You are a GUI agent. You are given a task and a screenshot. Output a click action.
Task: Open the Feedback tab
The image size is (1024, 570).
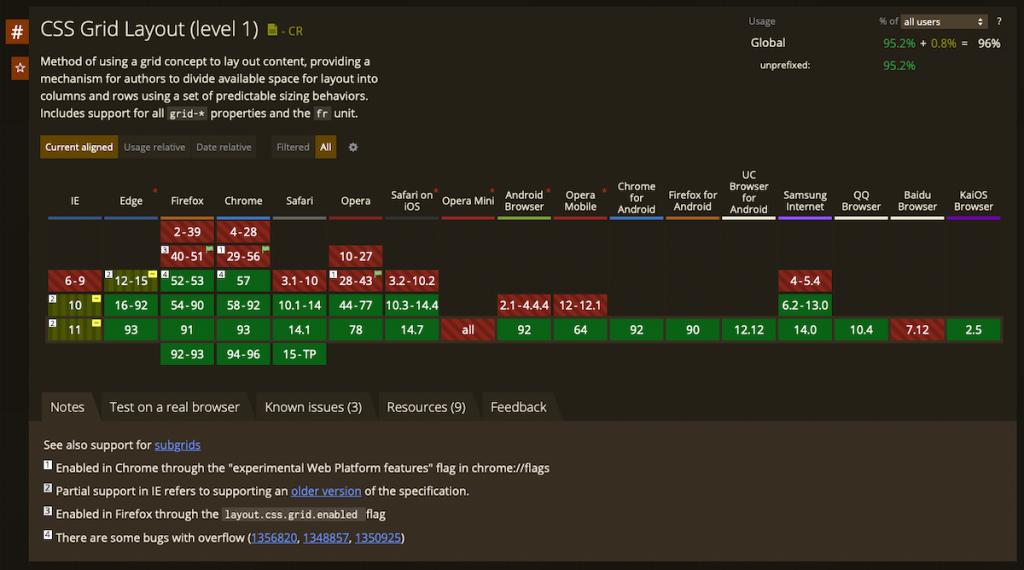coord(519,407)
